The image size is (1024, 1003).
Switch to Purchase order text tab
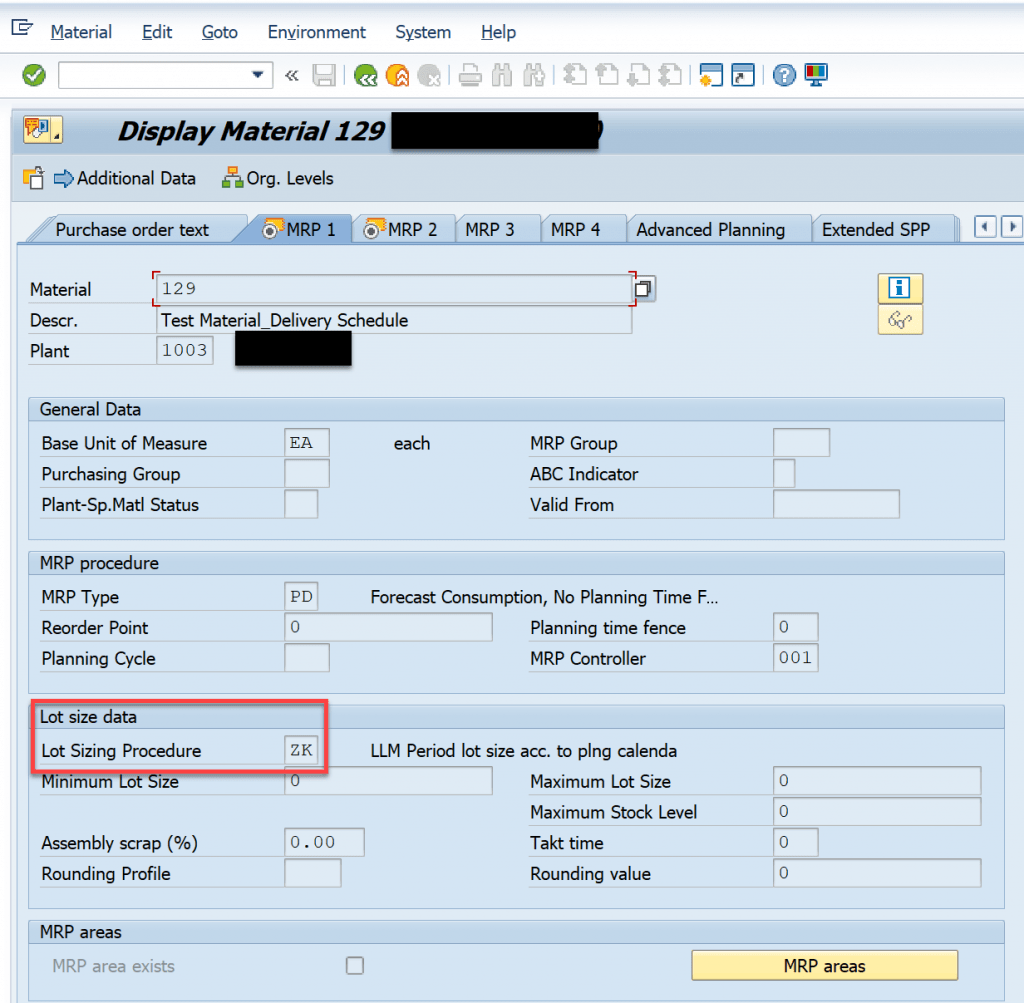tap(133, 230)
